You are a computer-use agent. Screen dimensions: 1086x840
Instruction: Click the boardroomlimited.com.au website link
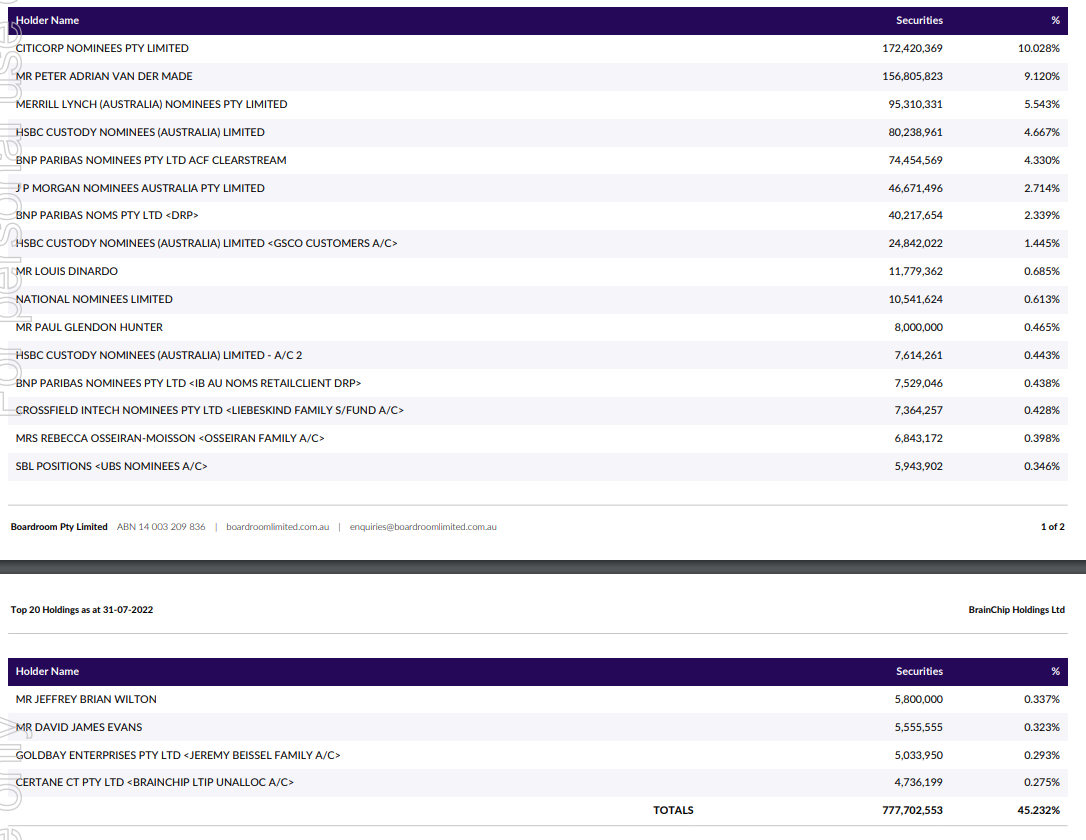[x=277, y=527]
